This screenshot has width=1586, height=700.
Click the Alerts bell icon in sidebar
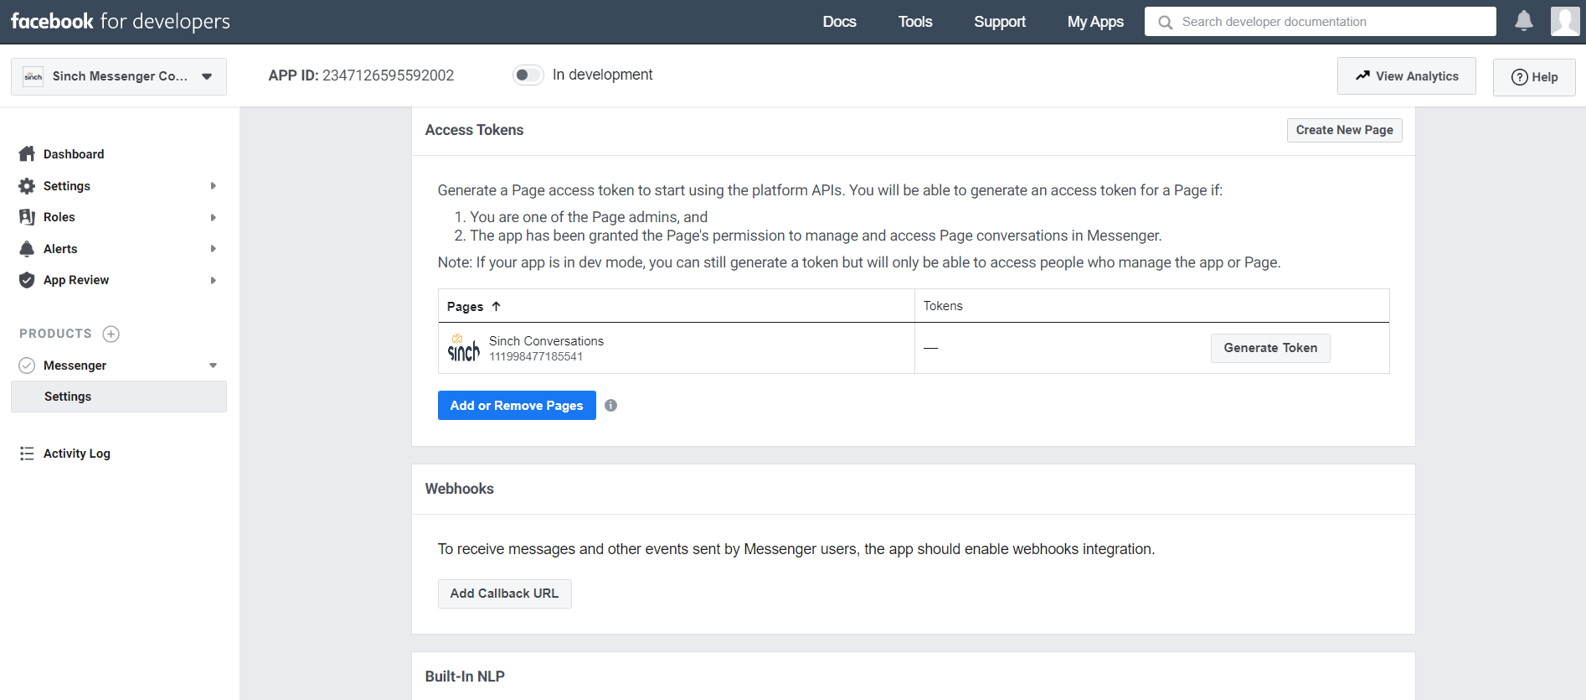click(27, 249)
